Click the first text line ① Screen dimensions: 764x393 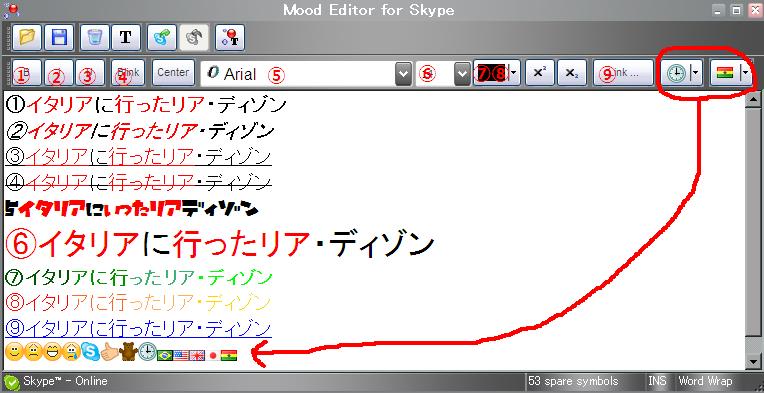coord(146,105)
